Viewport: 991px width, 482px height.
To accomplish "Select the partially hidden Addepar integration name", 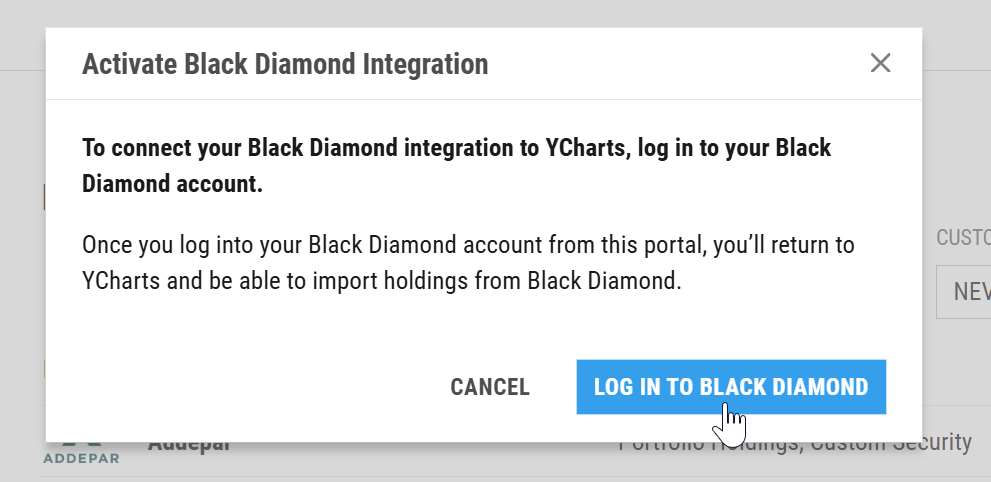I will [x=188, y=446].
